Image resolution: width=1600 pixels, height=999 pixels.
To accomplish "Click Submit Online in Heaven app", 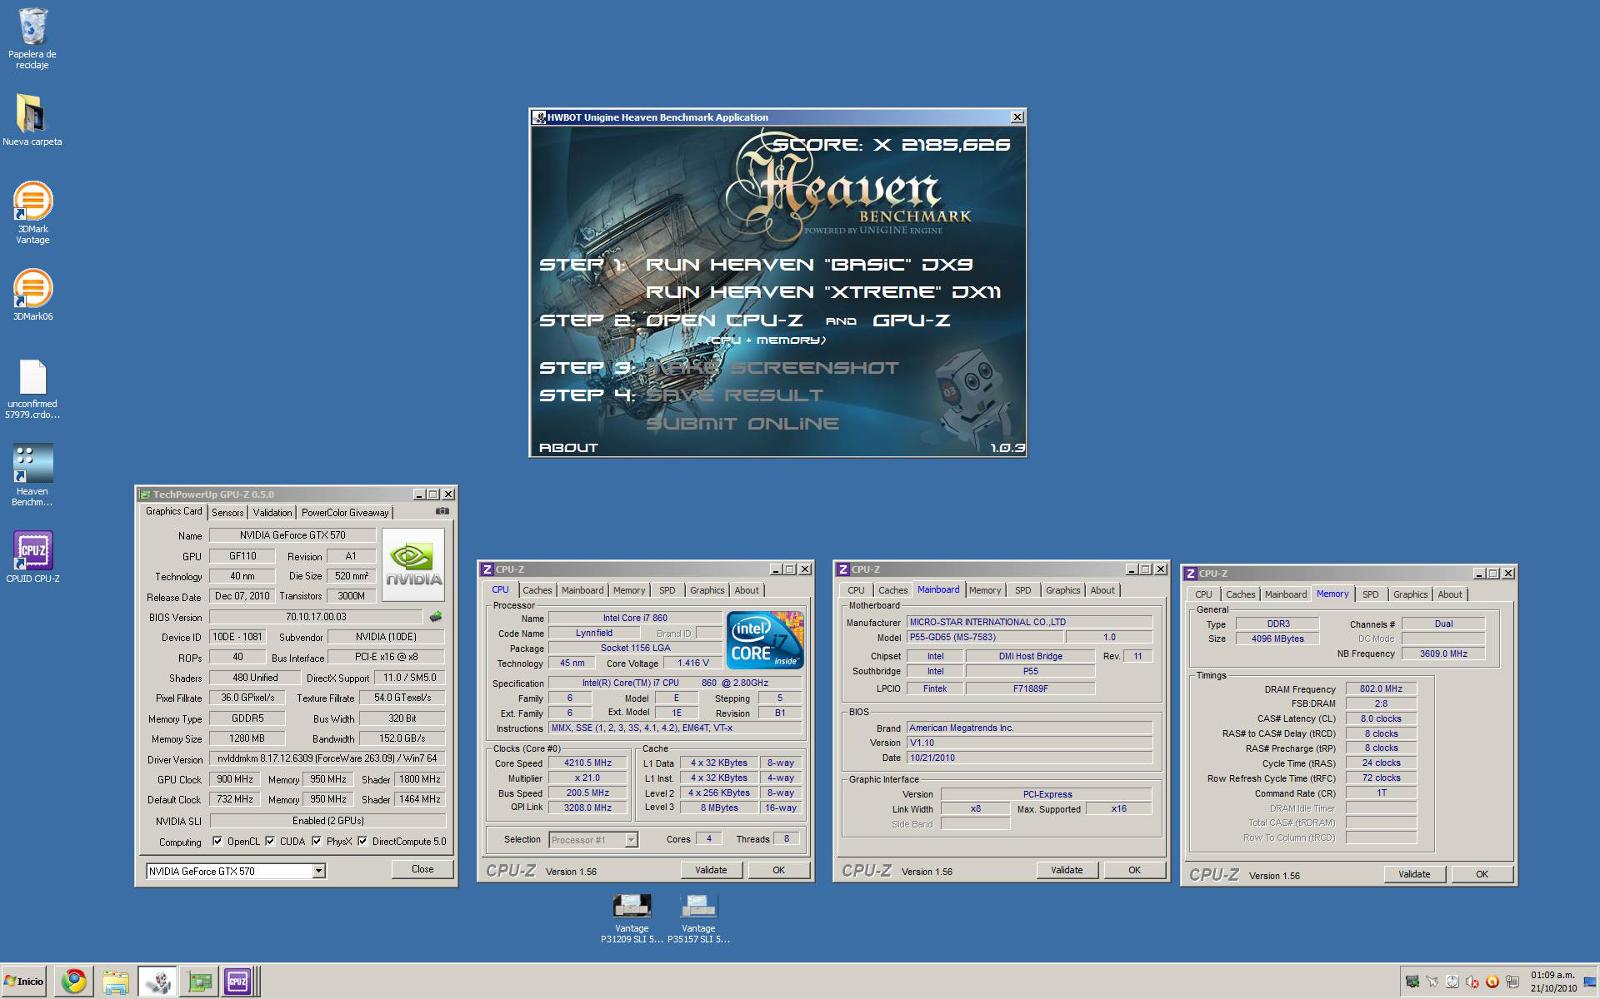I will [742, 424].
